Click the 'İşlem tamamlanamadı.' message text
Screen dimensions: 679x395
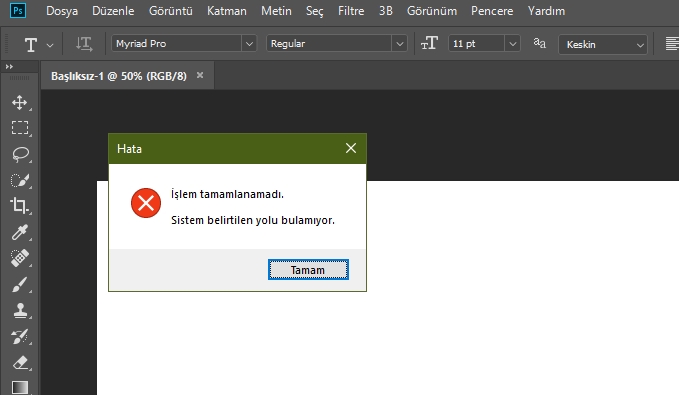227,194
